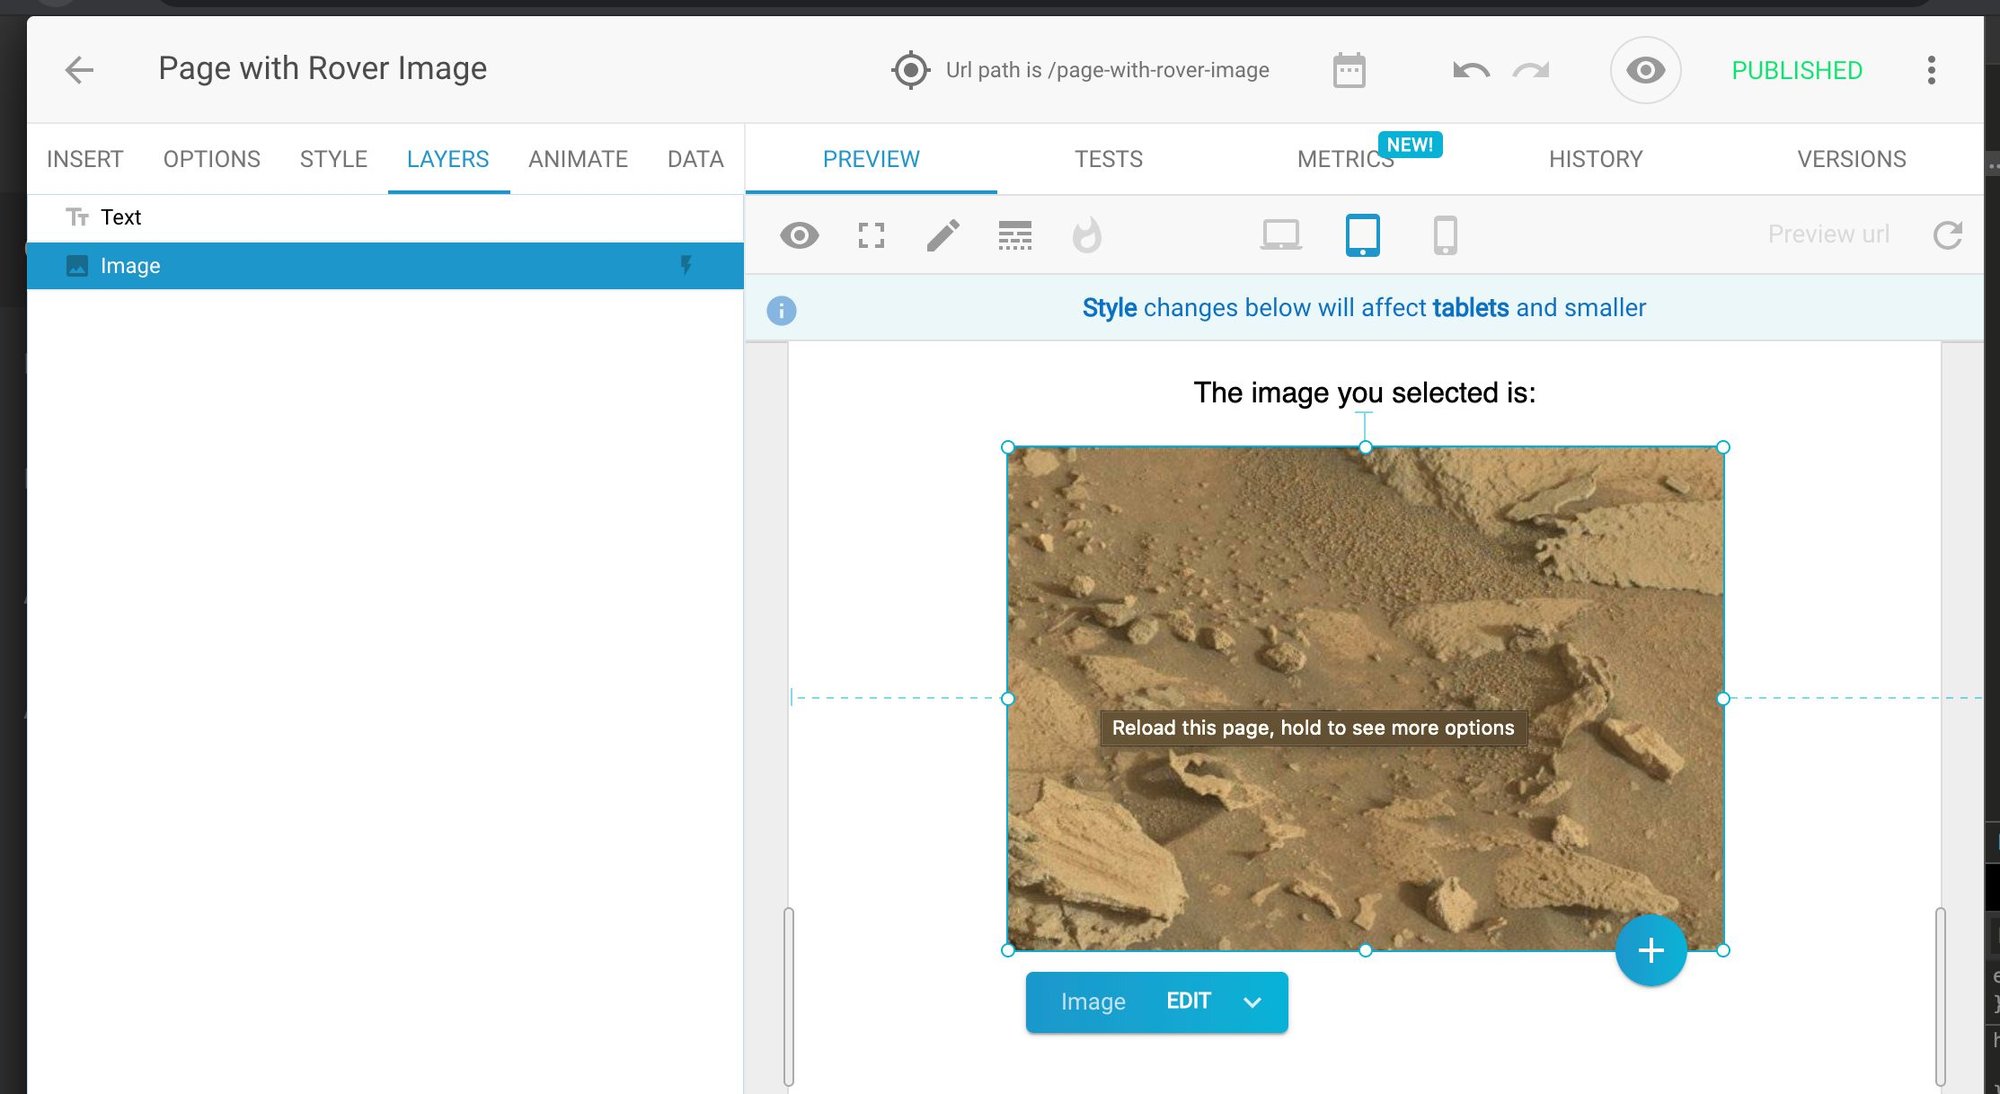Click the URL path target icon
The image size is (2000, 1094).
point(910,70)
